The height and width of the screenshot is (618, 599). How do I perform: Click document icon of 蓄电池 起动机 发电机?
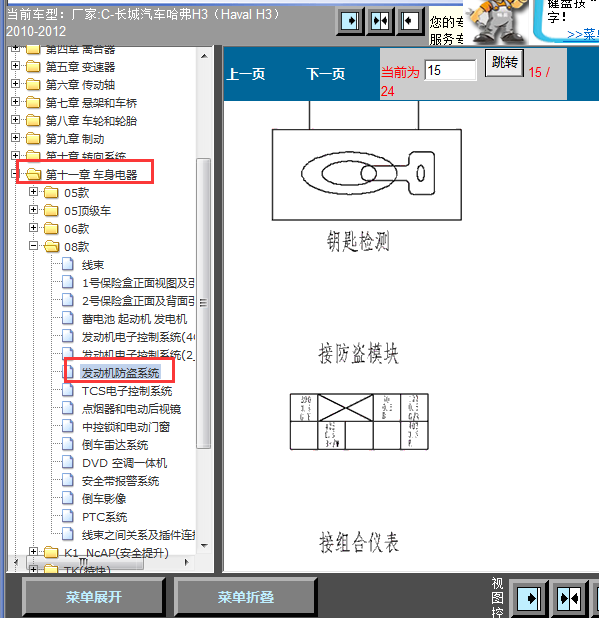click(68, 318)
